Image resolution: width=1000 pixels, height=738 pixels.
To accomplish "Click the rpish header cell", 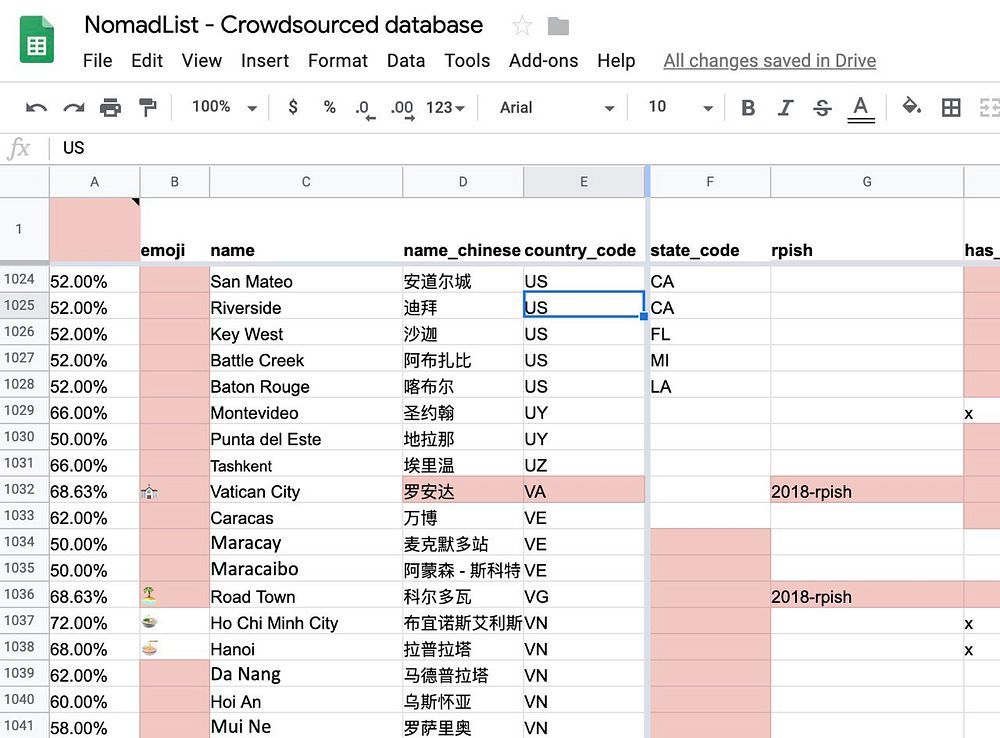I will (x=867, y=230).
